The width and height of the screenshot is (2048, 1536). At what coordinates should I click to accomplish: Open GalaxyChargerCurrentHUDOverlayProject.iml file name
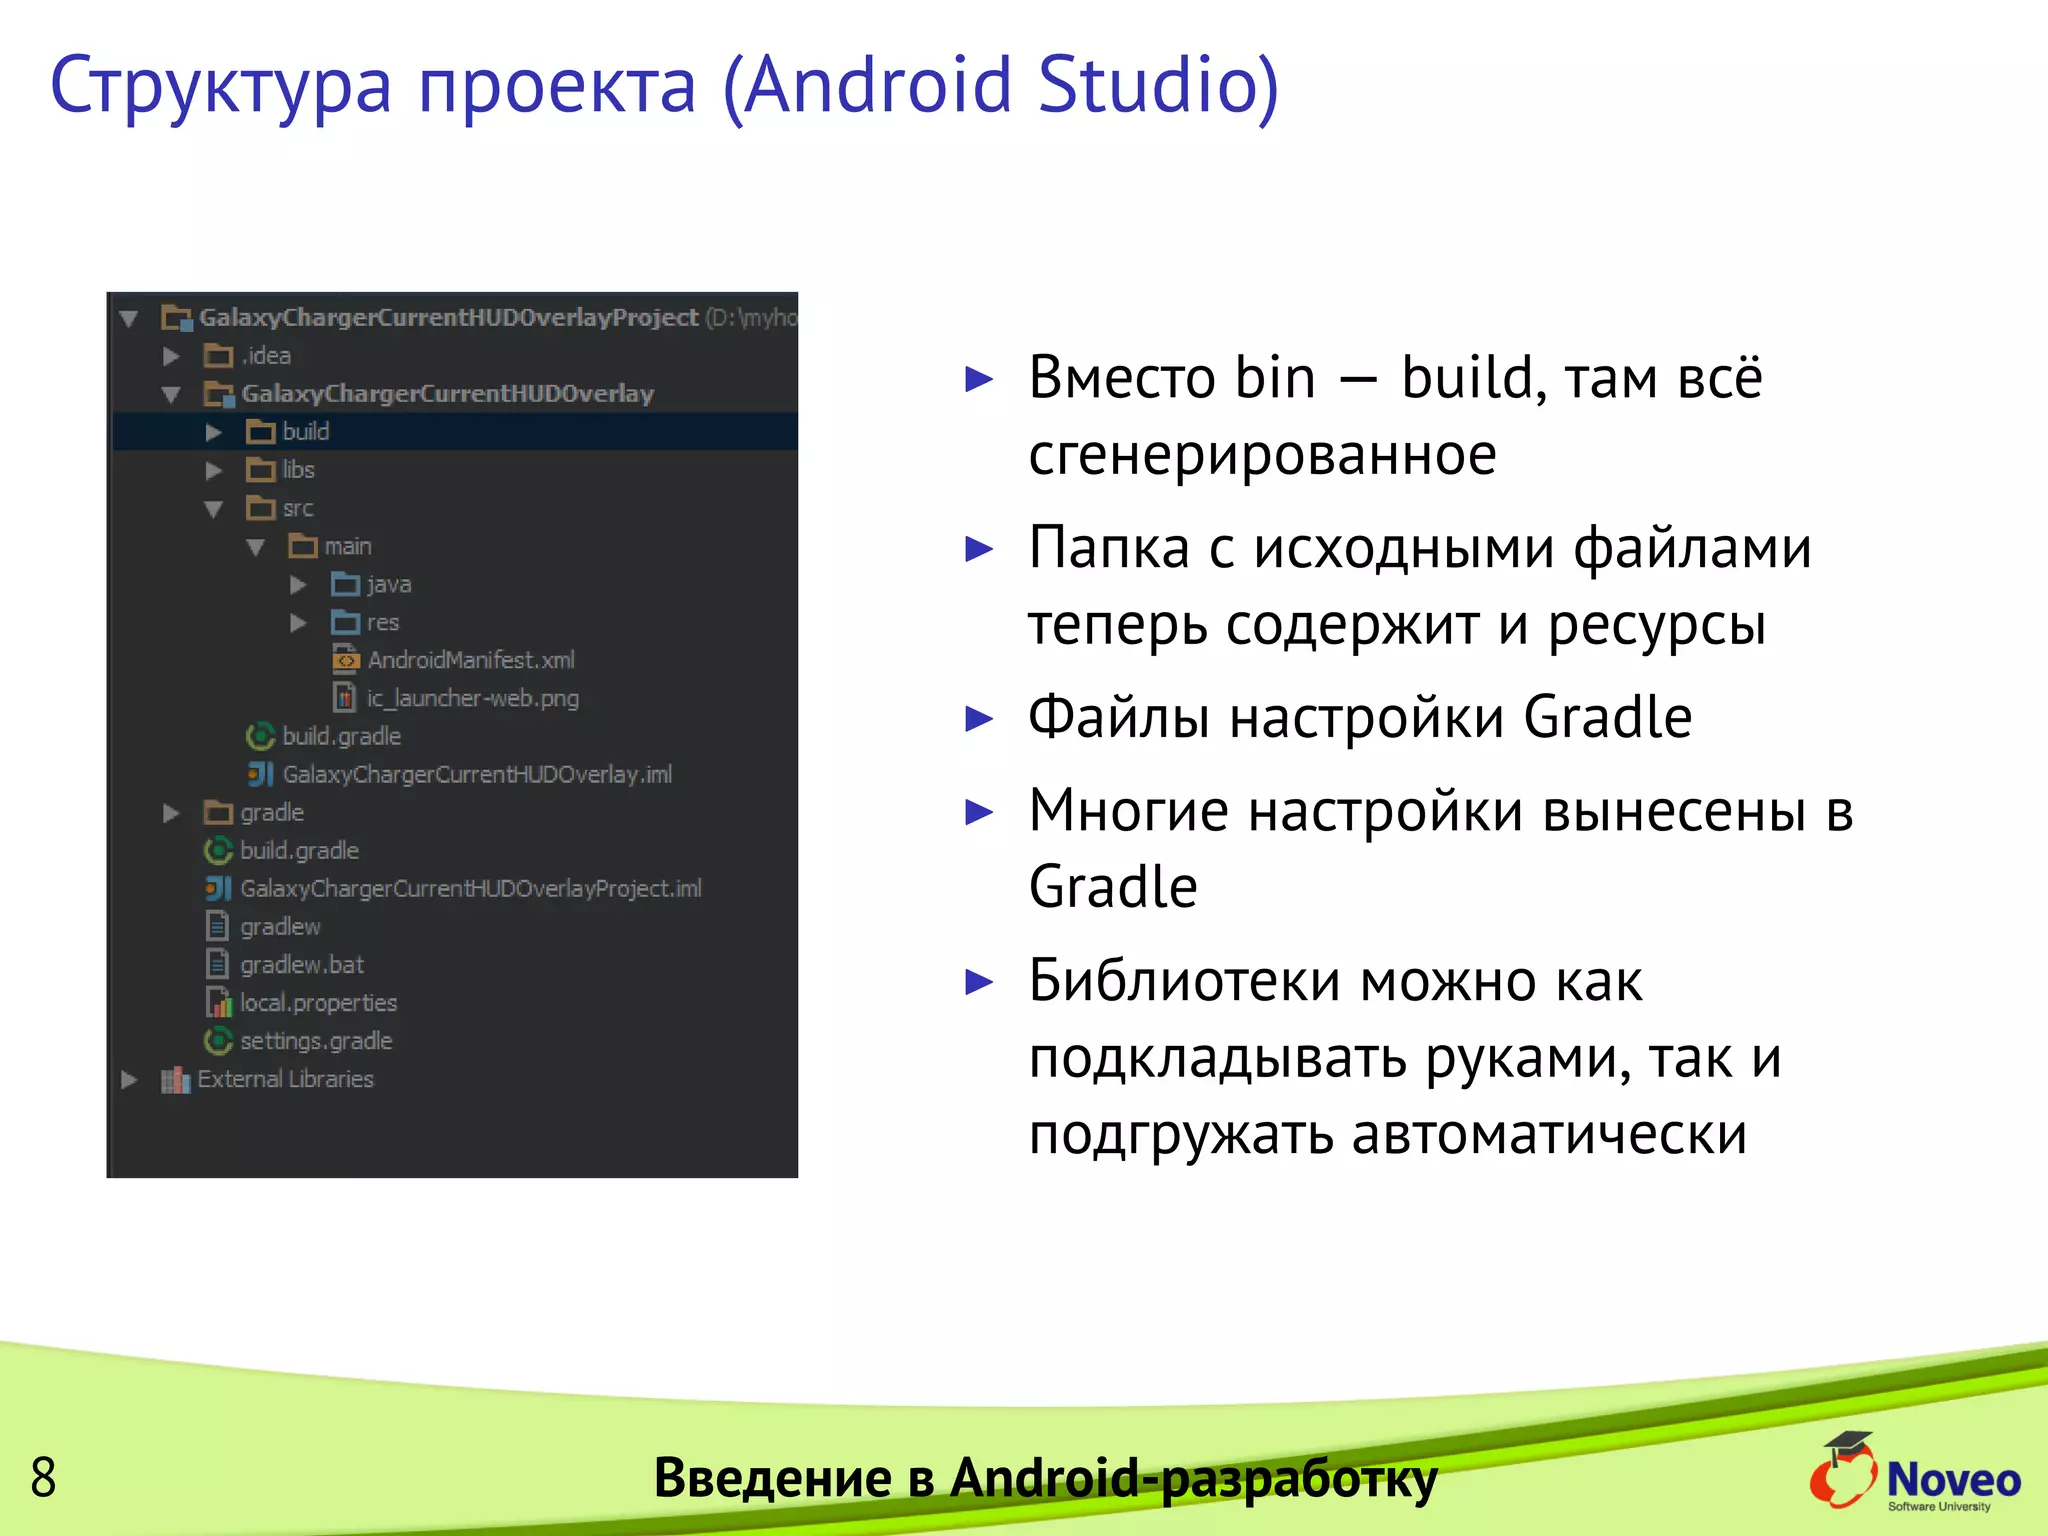[471, 889]
